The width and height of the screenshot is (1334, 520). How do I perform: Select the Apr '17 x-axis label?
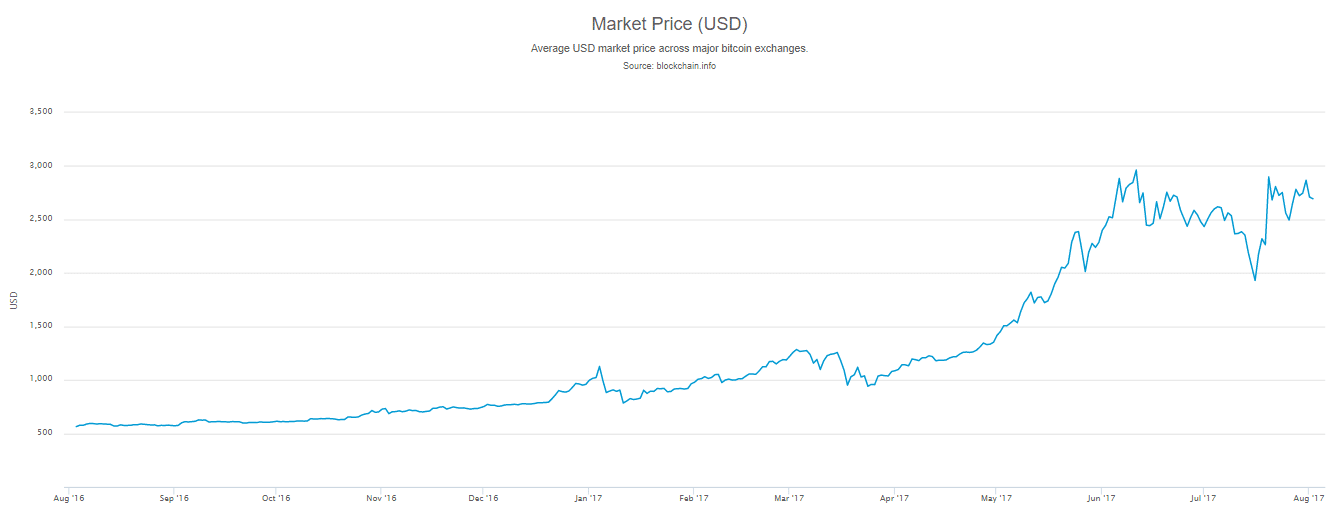[894, 497]
